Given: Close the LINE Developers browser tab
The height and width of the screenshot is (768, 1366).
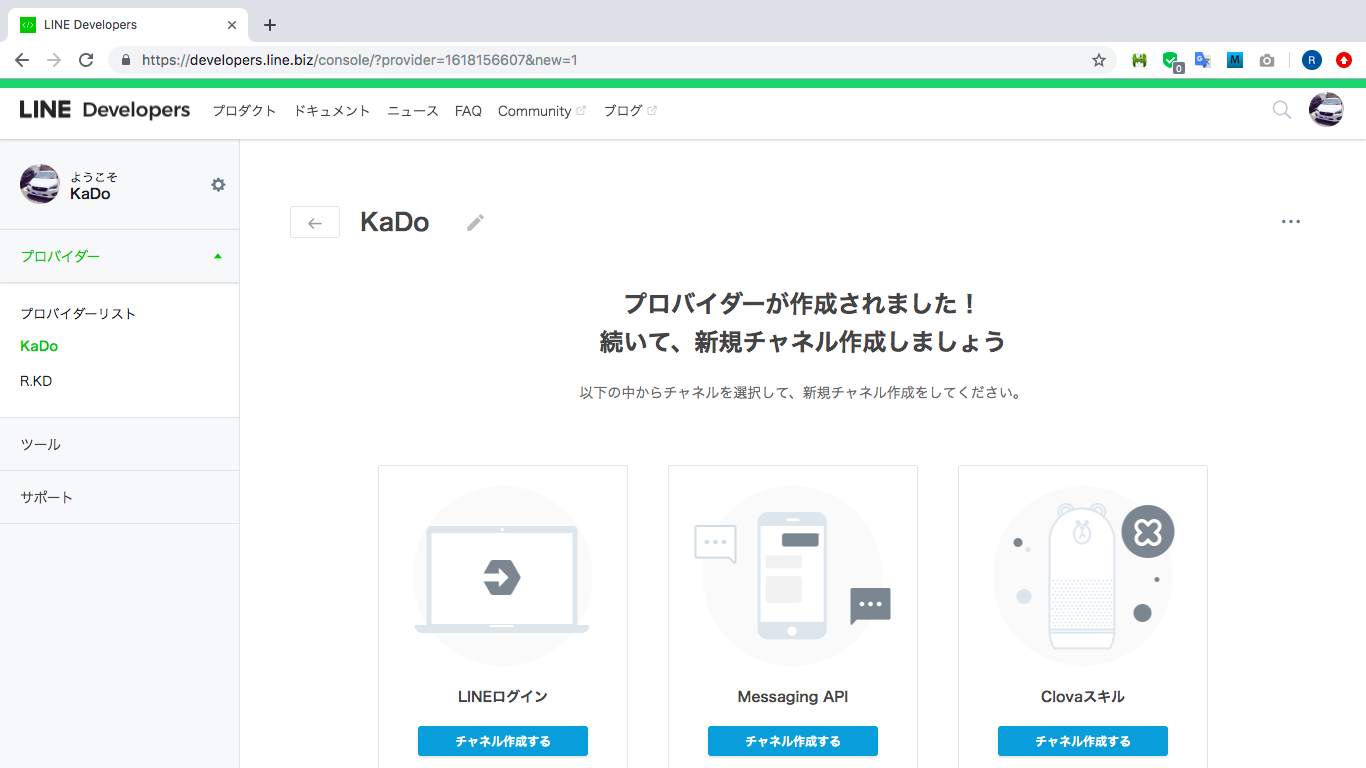Looking at the screenshot, I should pyautogui.click(x=232, y=25).
